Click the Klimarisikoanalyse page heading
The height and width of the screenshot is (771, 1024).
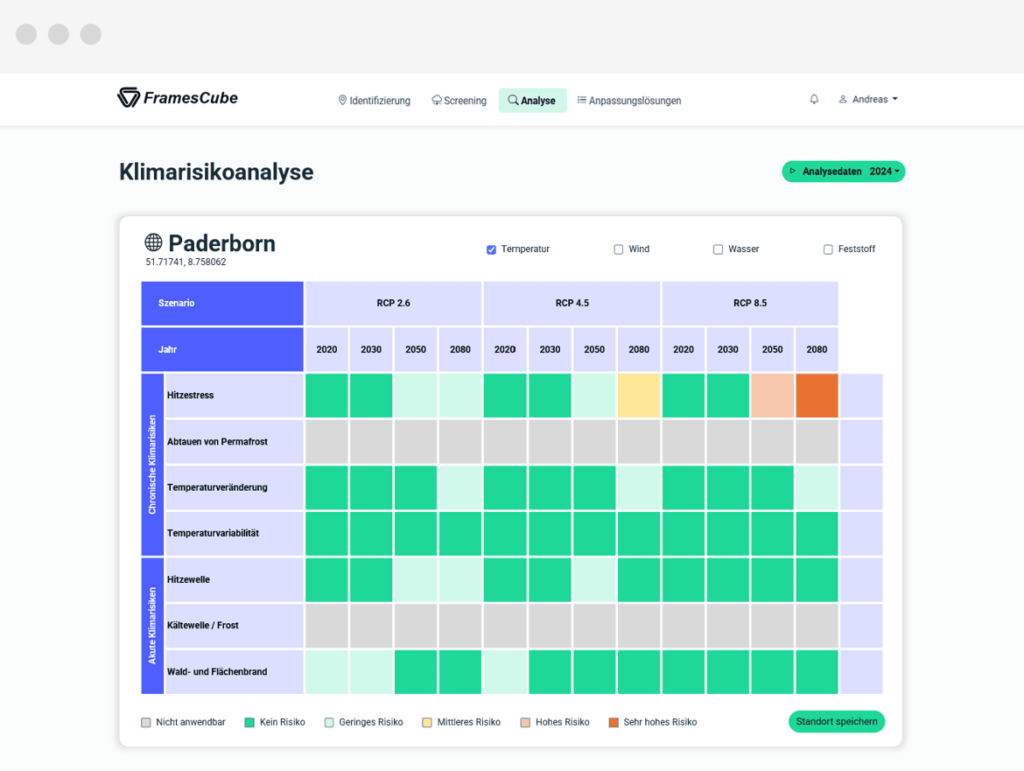pyautogui.click(x=216, y=172)
